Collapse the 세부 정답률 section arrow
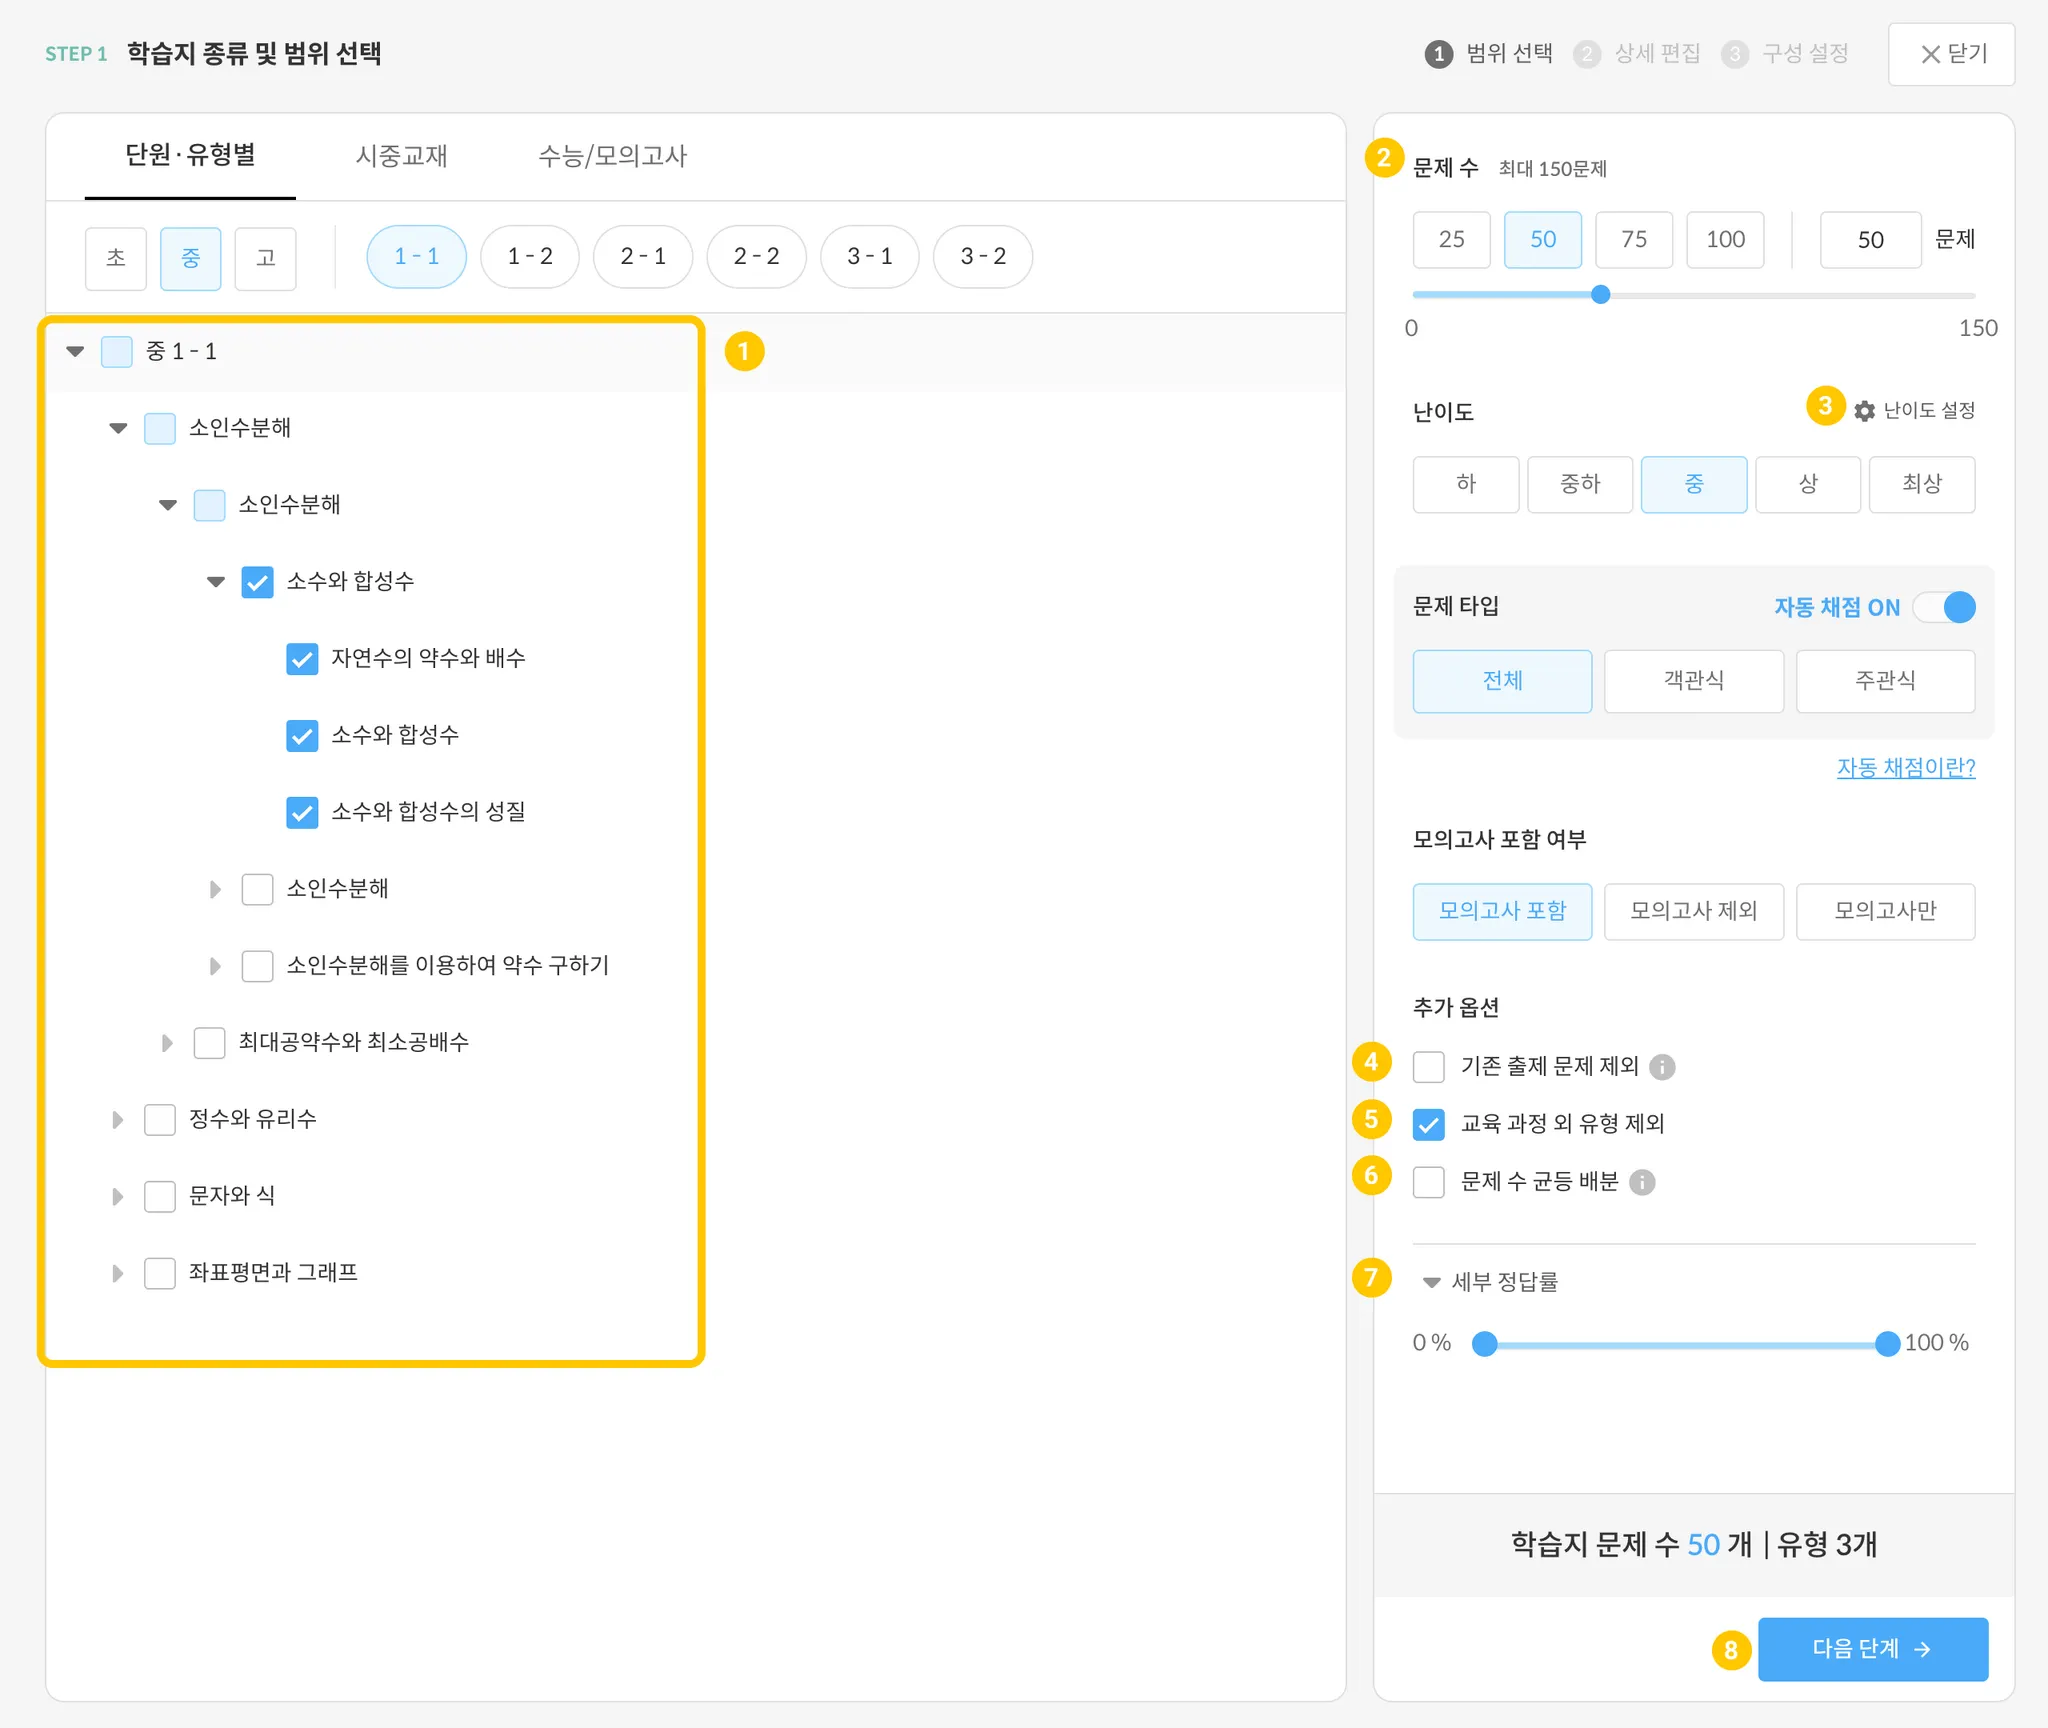Viewport: 2048px width, 1728px height. click(x=1431, y=1282)
